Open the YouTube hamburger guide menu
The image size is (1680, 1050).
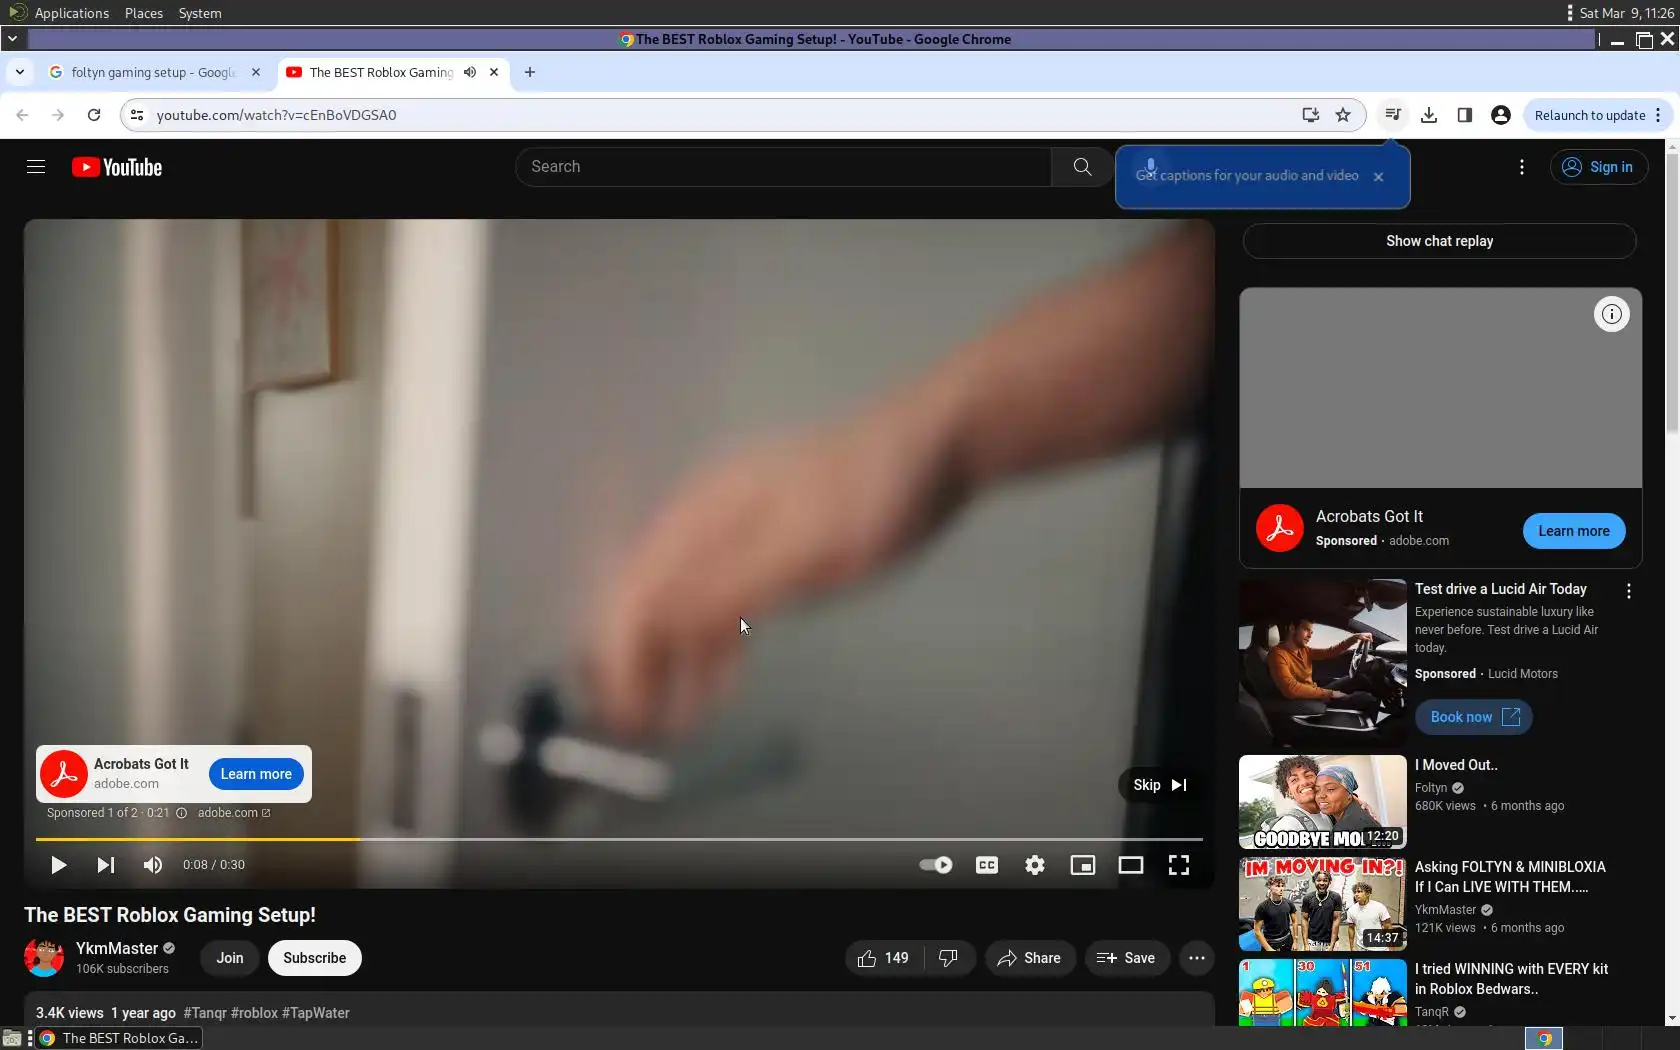[x=36, y=167]
